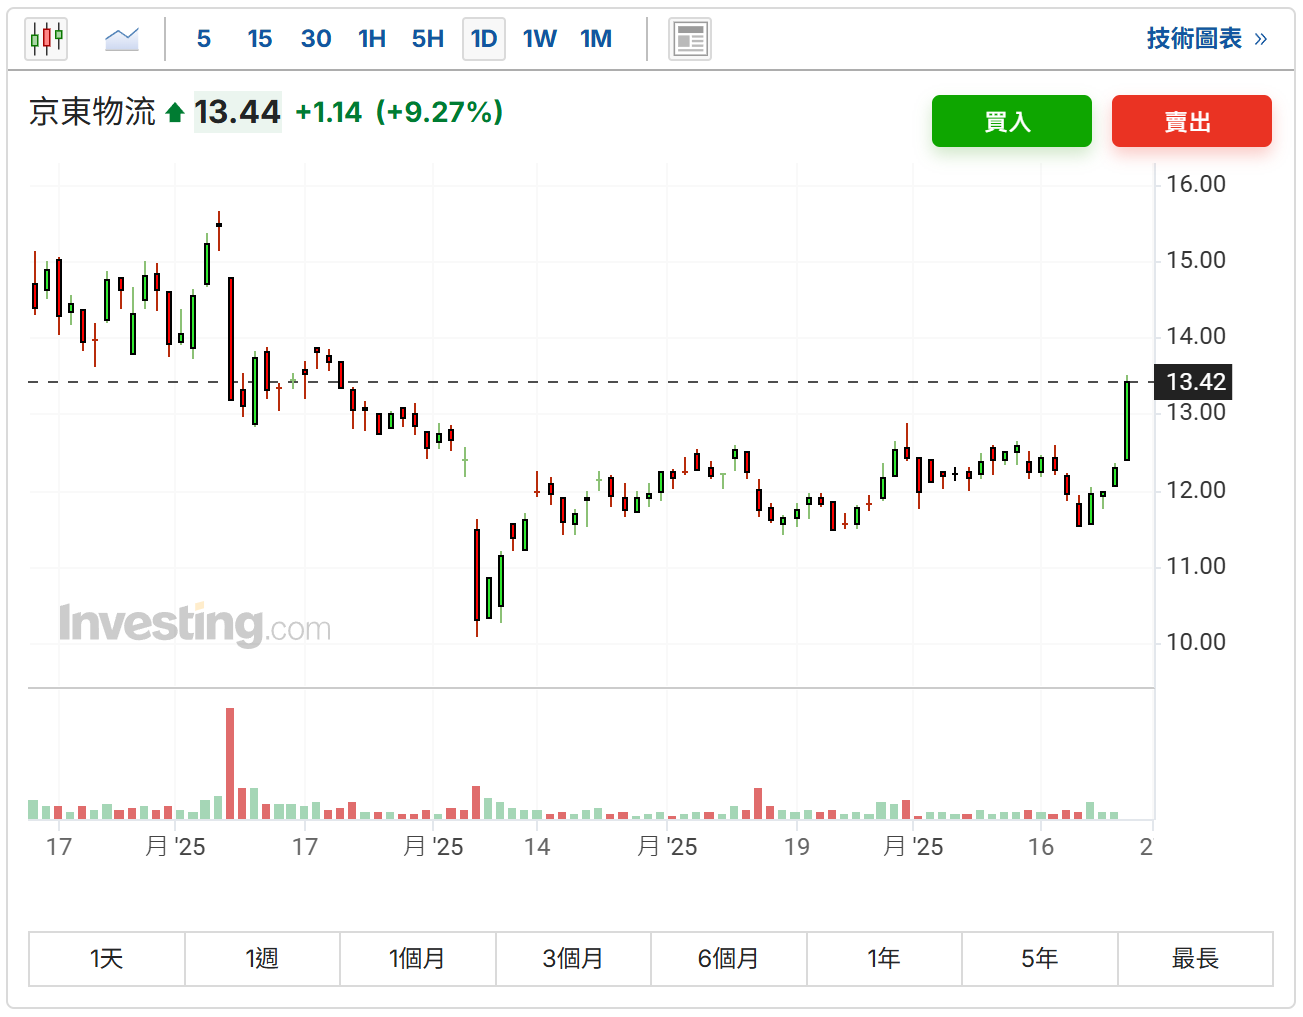The height and width of the screenshot is (1017, 1303).
Task: Select the 1H interval
Action: 372,39
